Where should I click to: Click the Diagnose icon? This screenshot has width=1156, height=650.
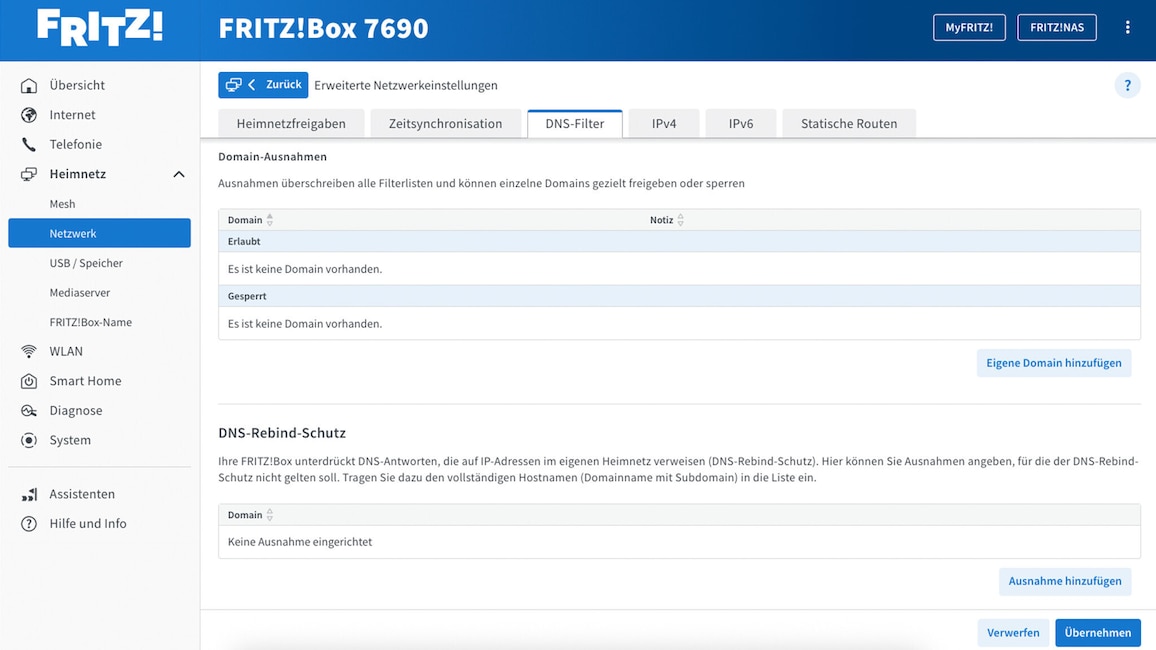point(29,410)
